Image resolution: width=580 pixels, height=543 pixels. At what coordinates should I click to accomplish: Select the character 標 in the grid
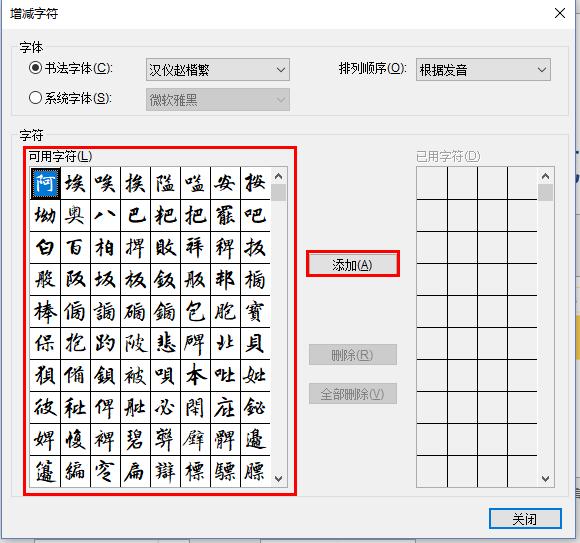pyautogui.click(x=195, y=471)
